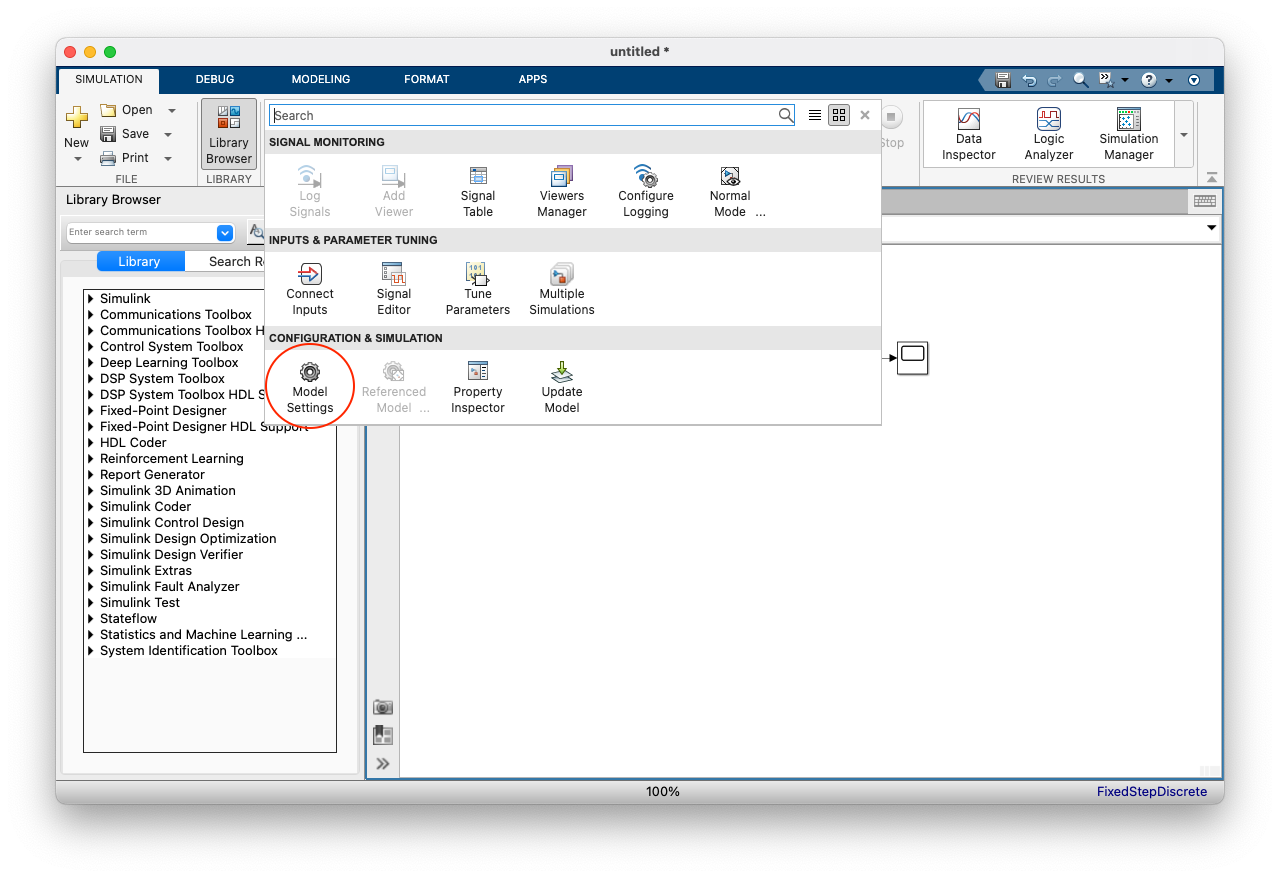Select Reinforcement Learning library entry
This screenshot has width=1280, height=878.
pos(172,459)
